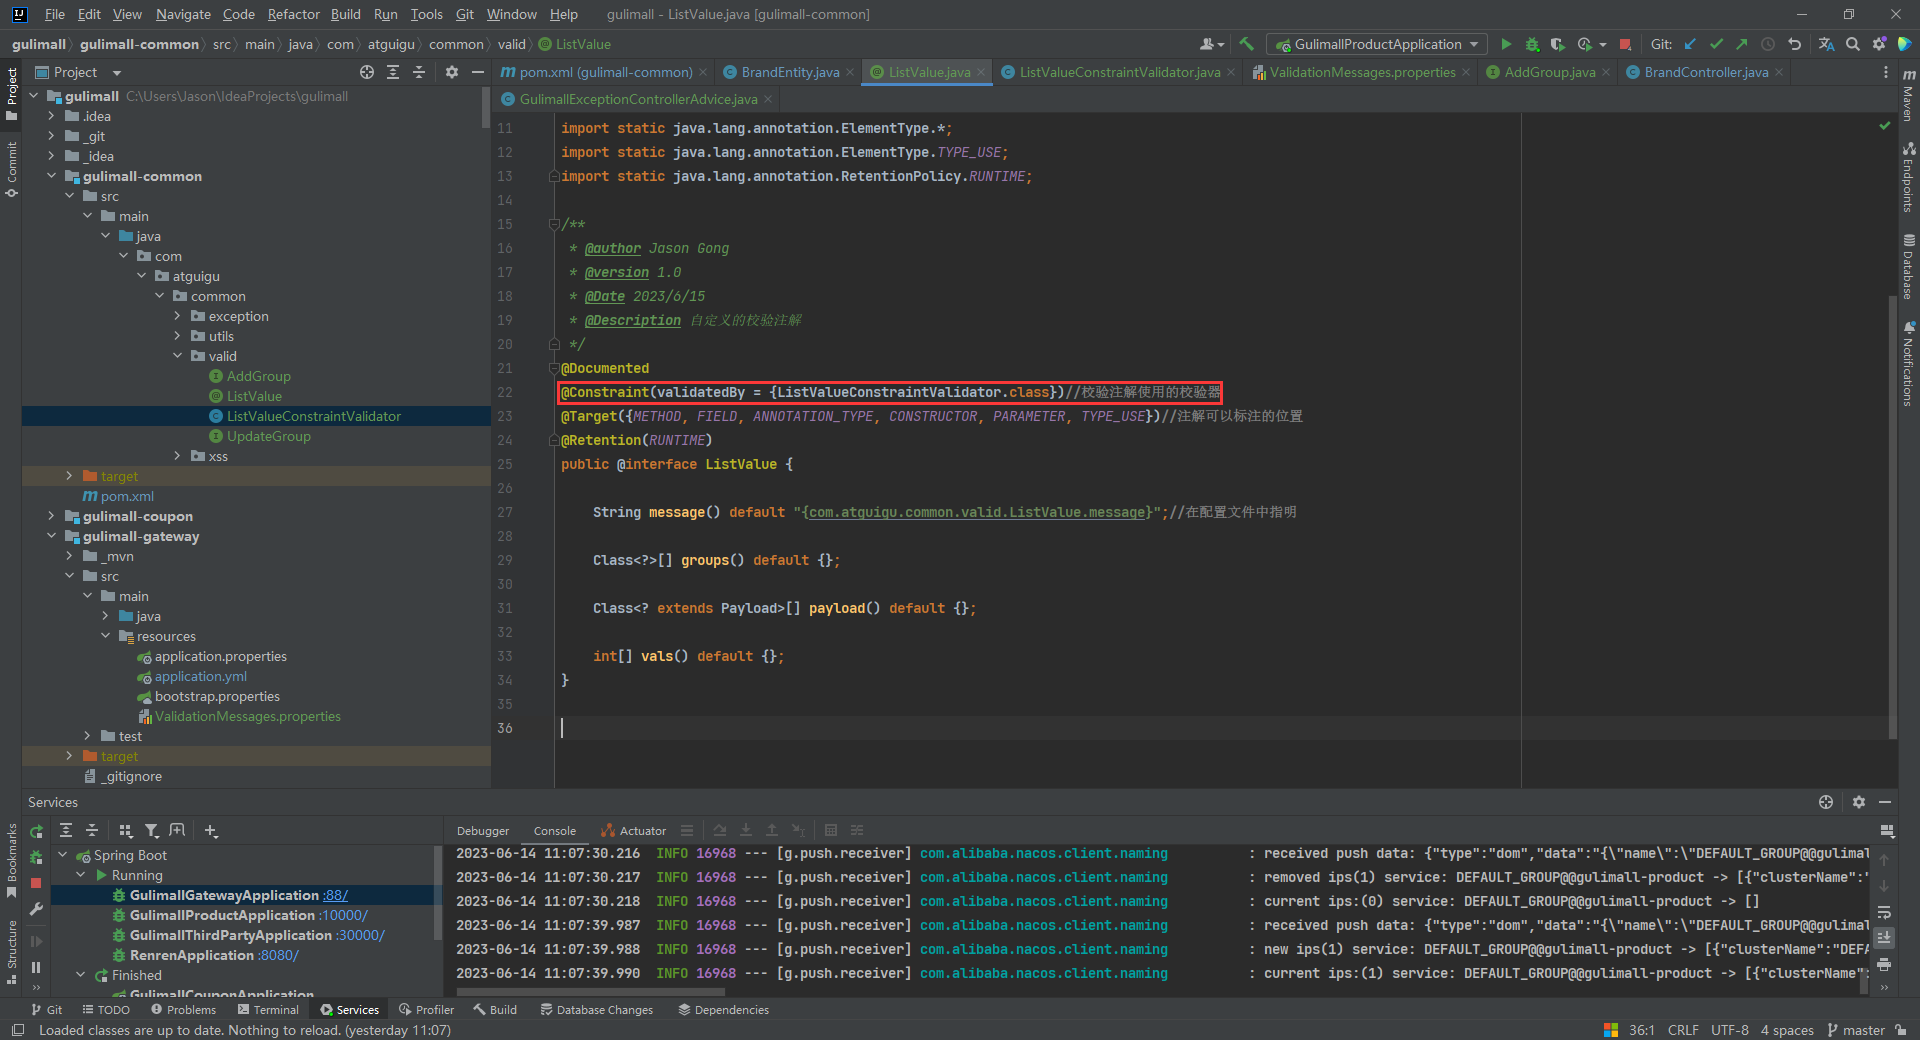The height and width of the screenshot is (1040, 1920).
Task: Click the Git update project blue arrow
Action: point(1690,44)
